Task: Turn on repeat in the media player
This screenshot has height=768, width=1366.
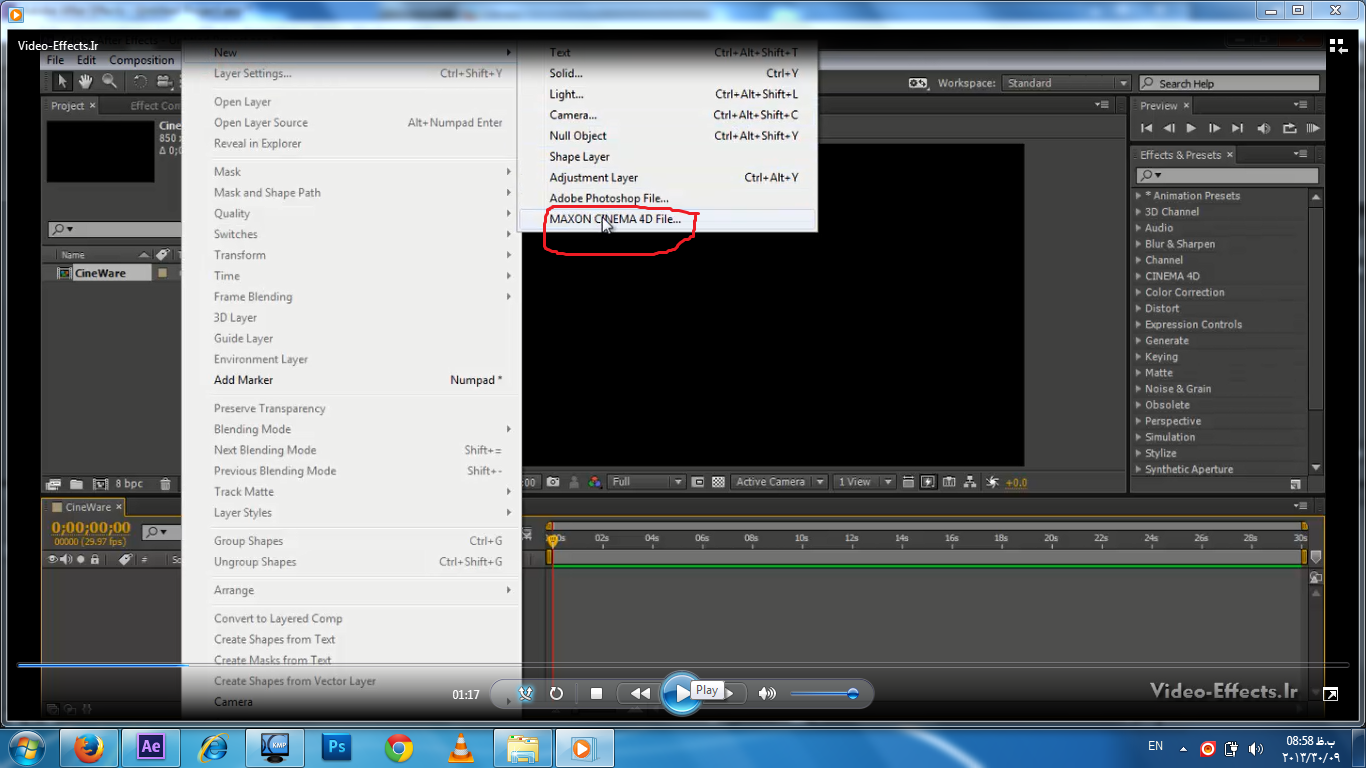Action: (x=556, y=693)
